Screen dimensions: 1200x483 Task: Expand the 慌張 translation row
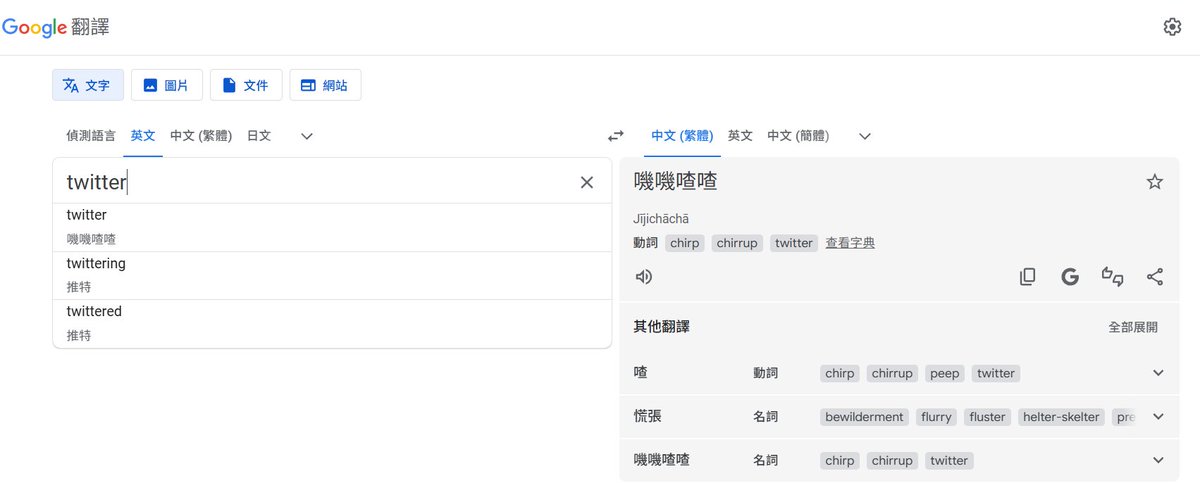pyautogui.click(x=1158, y=417)
